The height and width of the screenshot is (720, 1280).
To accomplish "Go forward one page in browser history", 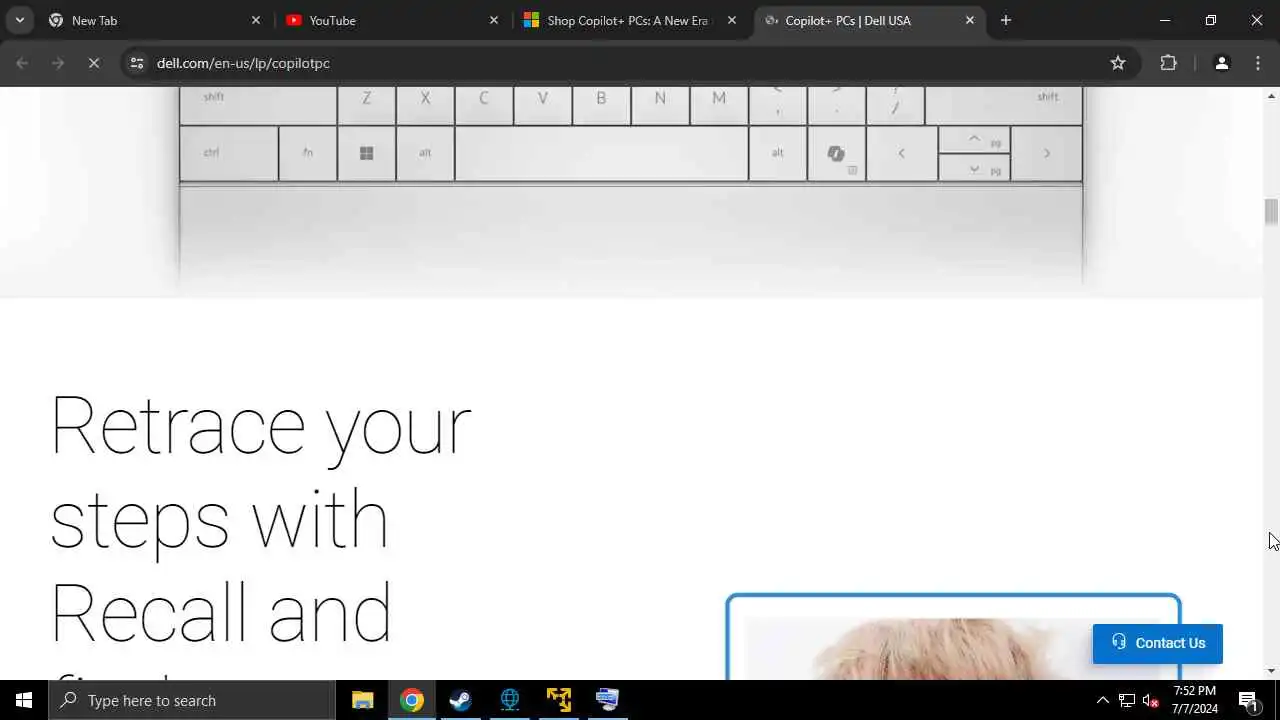I will pos(58,63).
